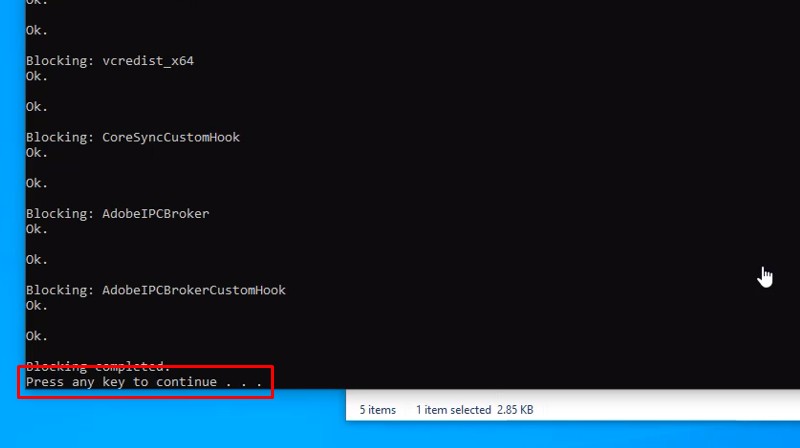Click the Ok. just above "Blocking: AdobeIPCBroker"
This screenshot has height=448, width=800.
[x=37, y=183]
